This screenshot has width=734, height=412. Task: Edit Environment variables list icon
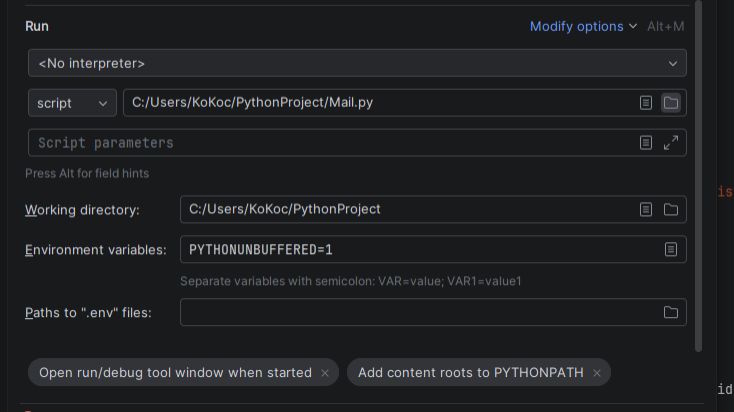point(671,249)
